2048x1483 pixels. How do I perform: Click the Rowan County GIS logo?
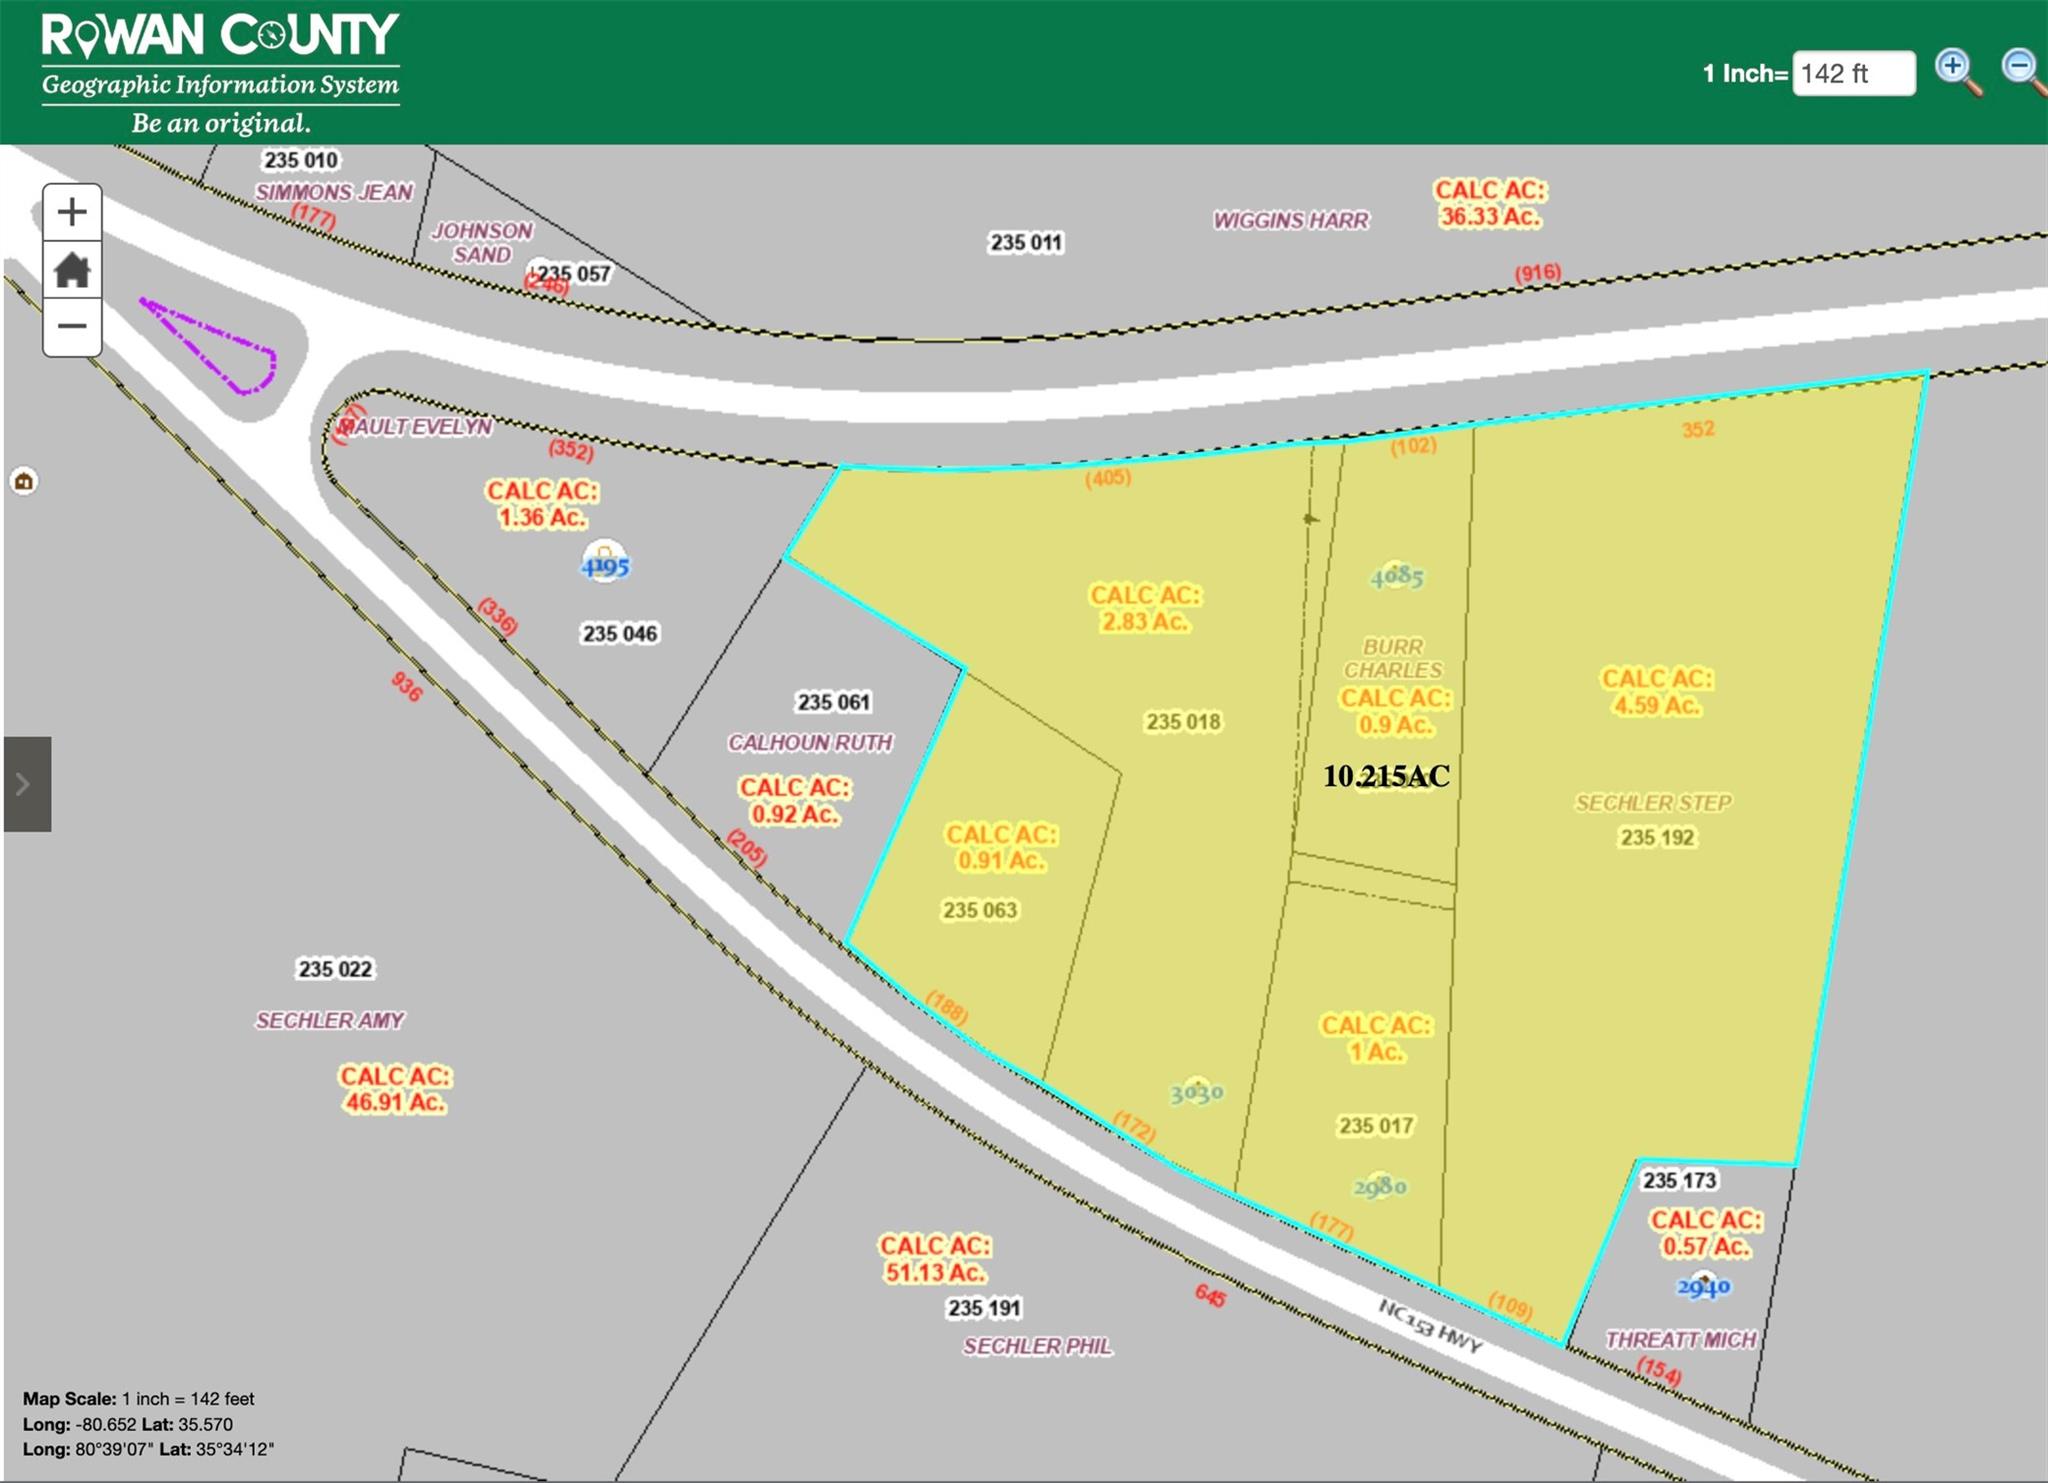pos(220,72)
